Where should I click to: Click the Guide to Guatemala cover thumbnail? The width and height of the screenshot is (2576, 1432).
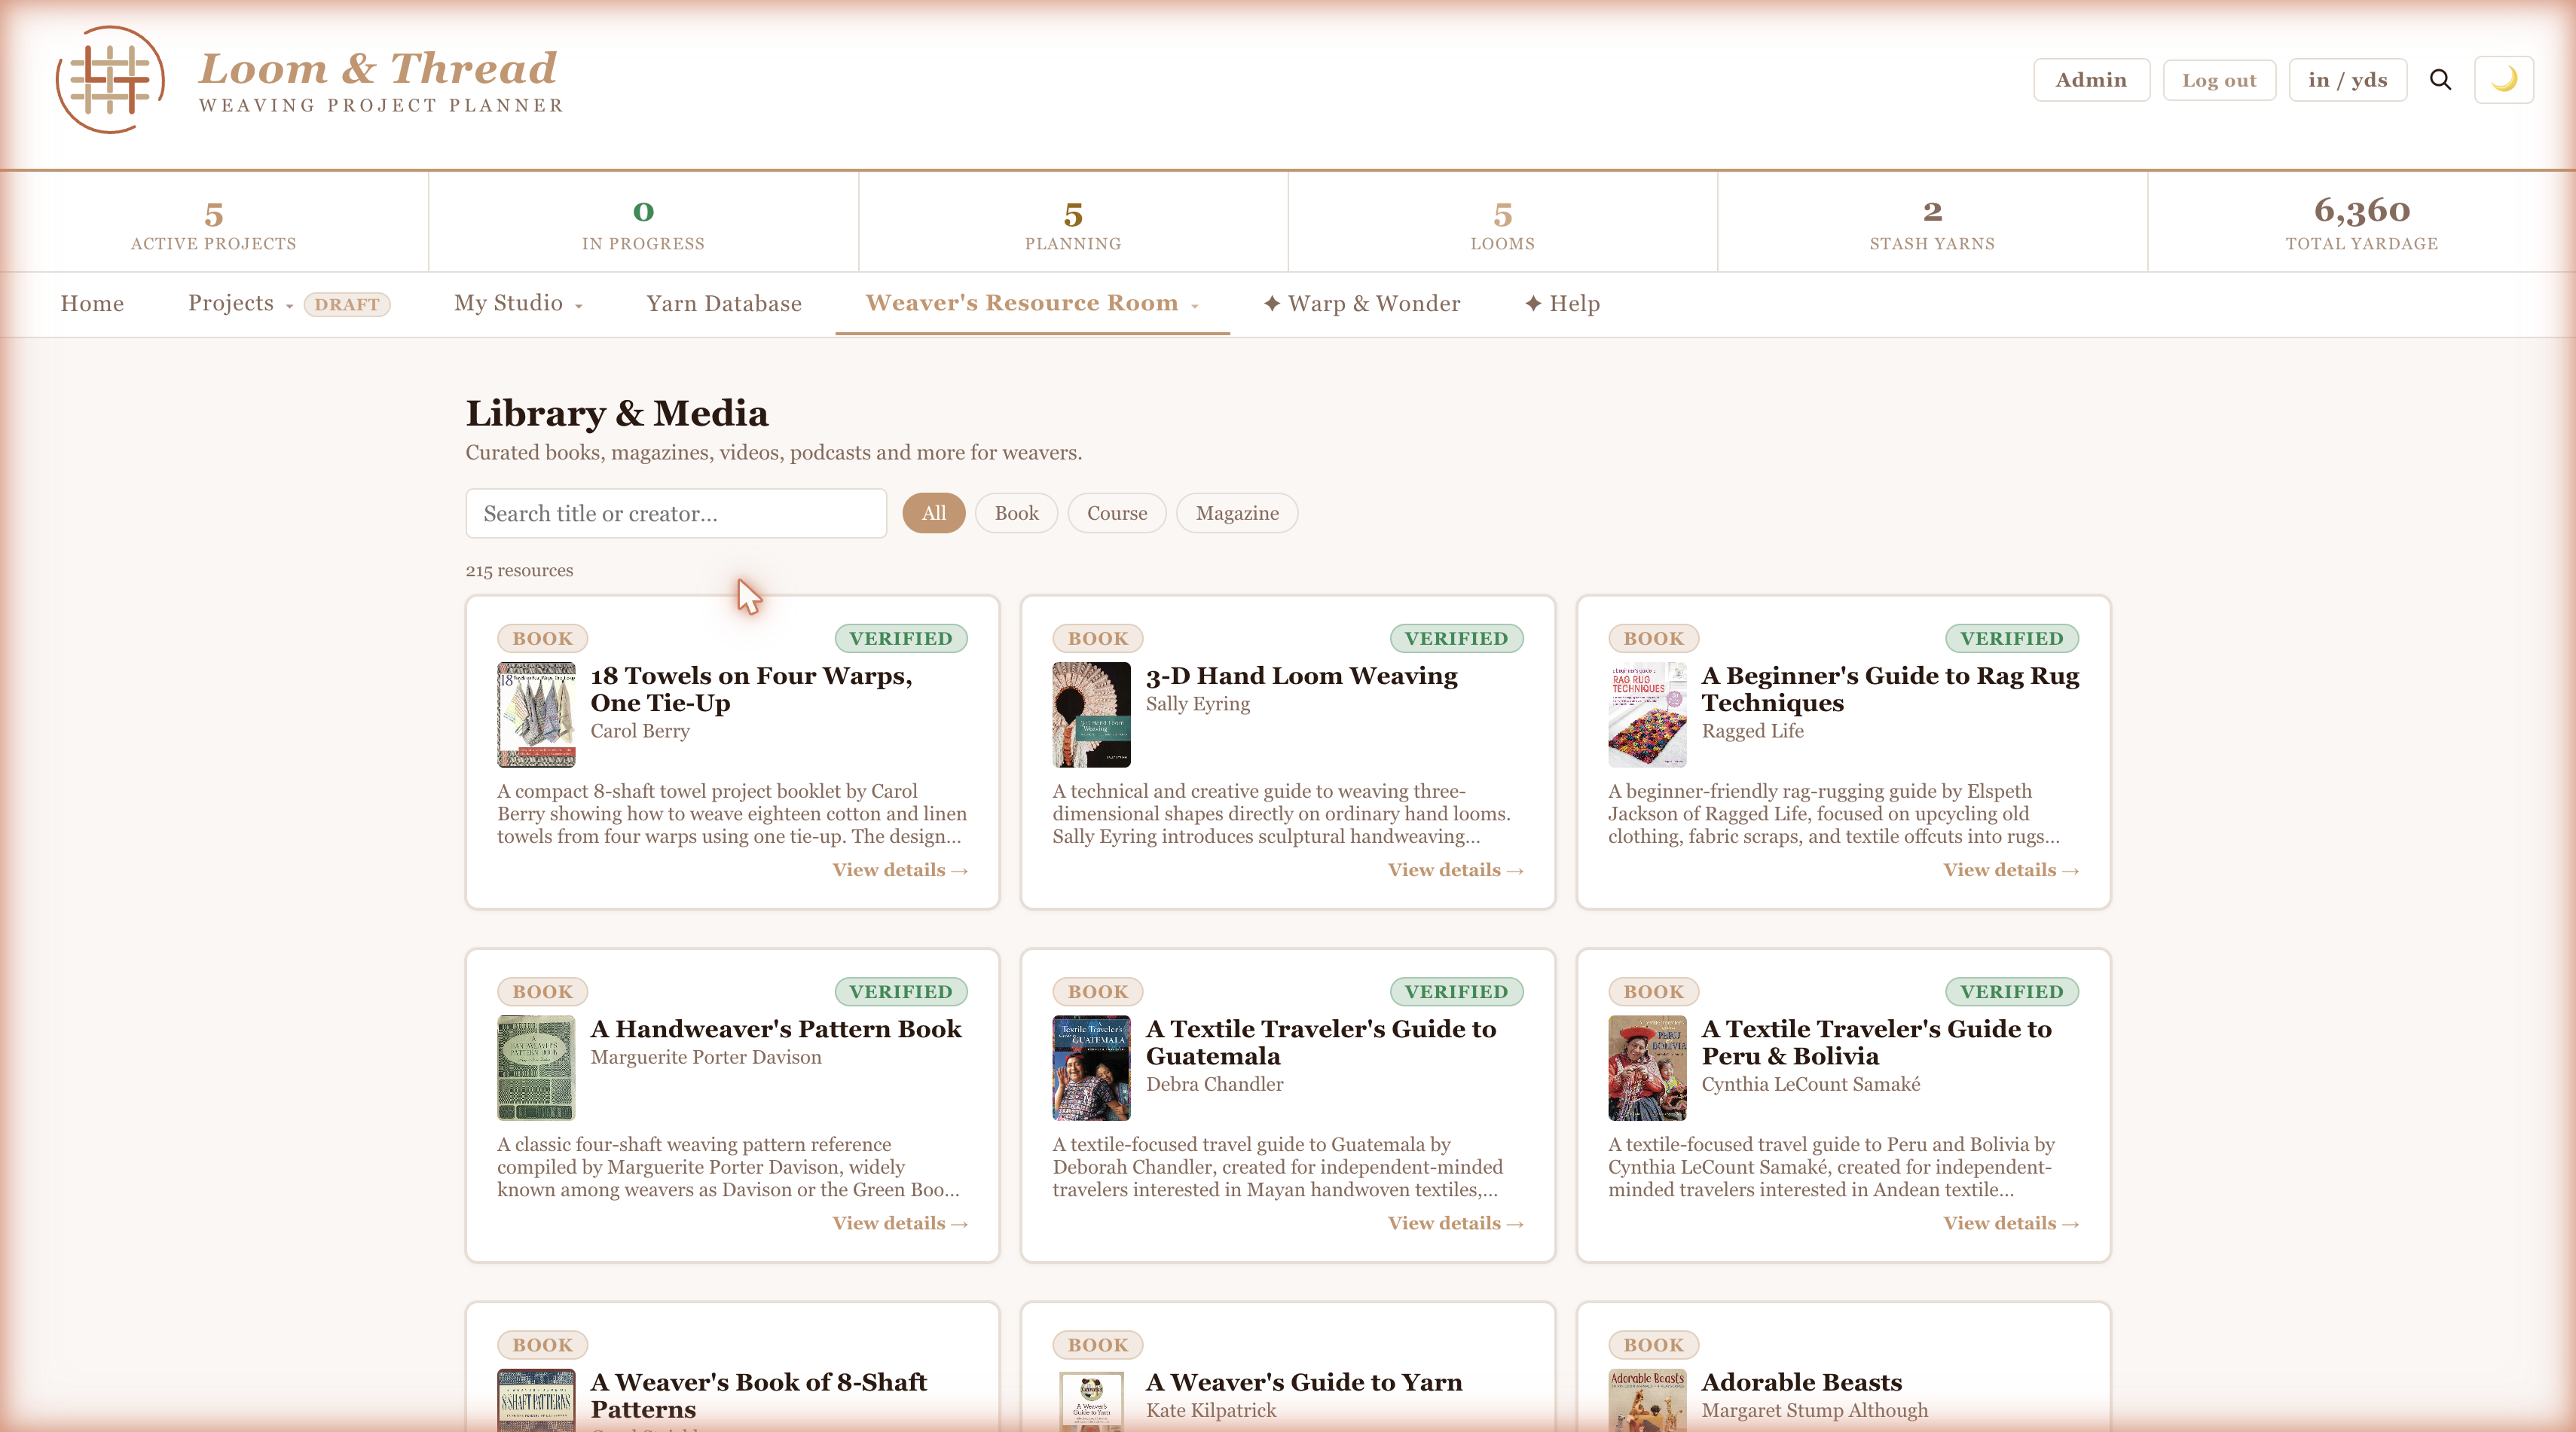pos(1091,1068)
